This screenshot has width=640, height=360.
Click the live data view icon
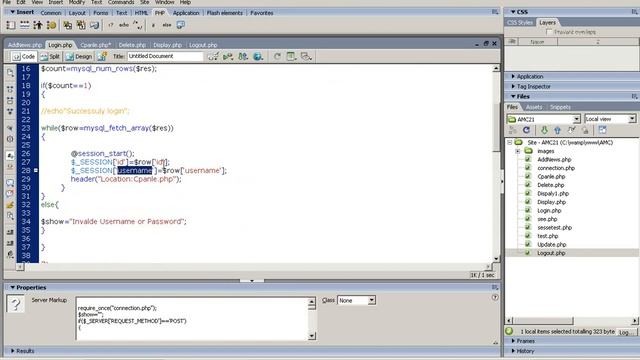pos(102,56)
